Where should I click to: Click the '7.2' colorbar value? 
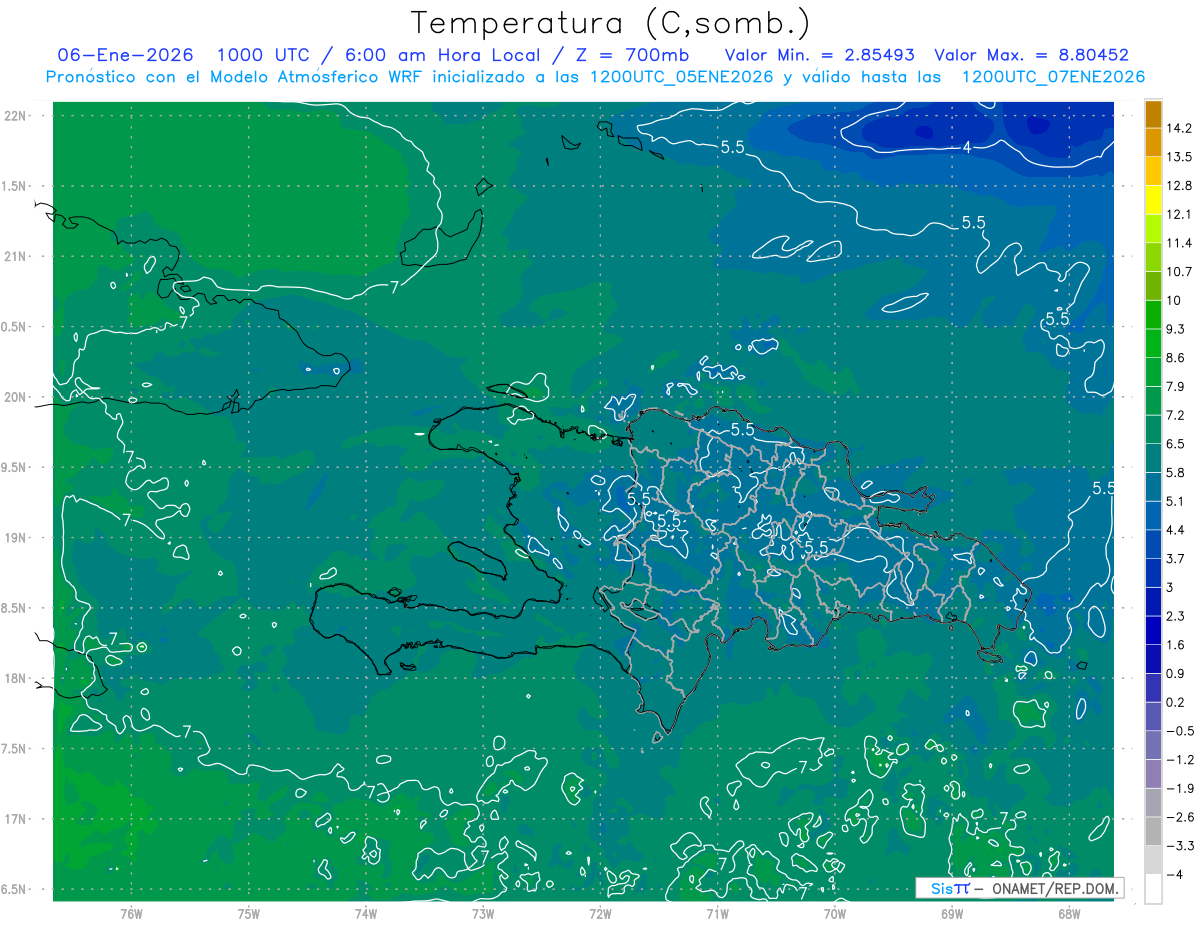[x=1176, y=415]
